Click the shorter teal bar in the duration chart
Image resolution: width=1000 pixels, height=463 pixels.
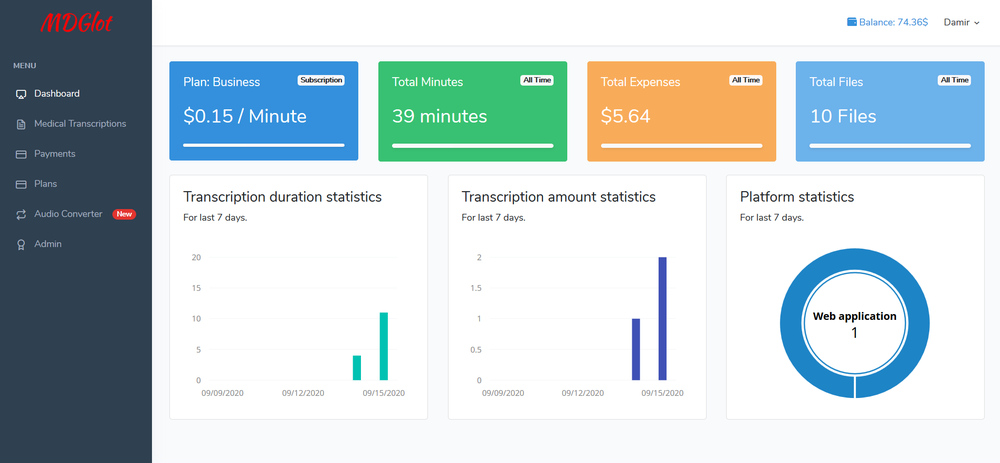[357, 368]
